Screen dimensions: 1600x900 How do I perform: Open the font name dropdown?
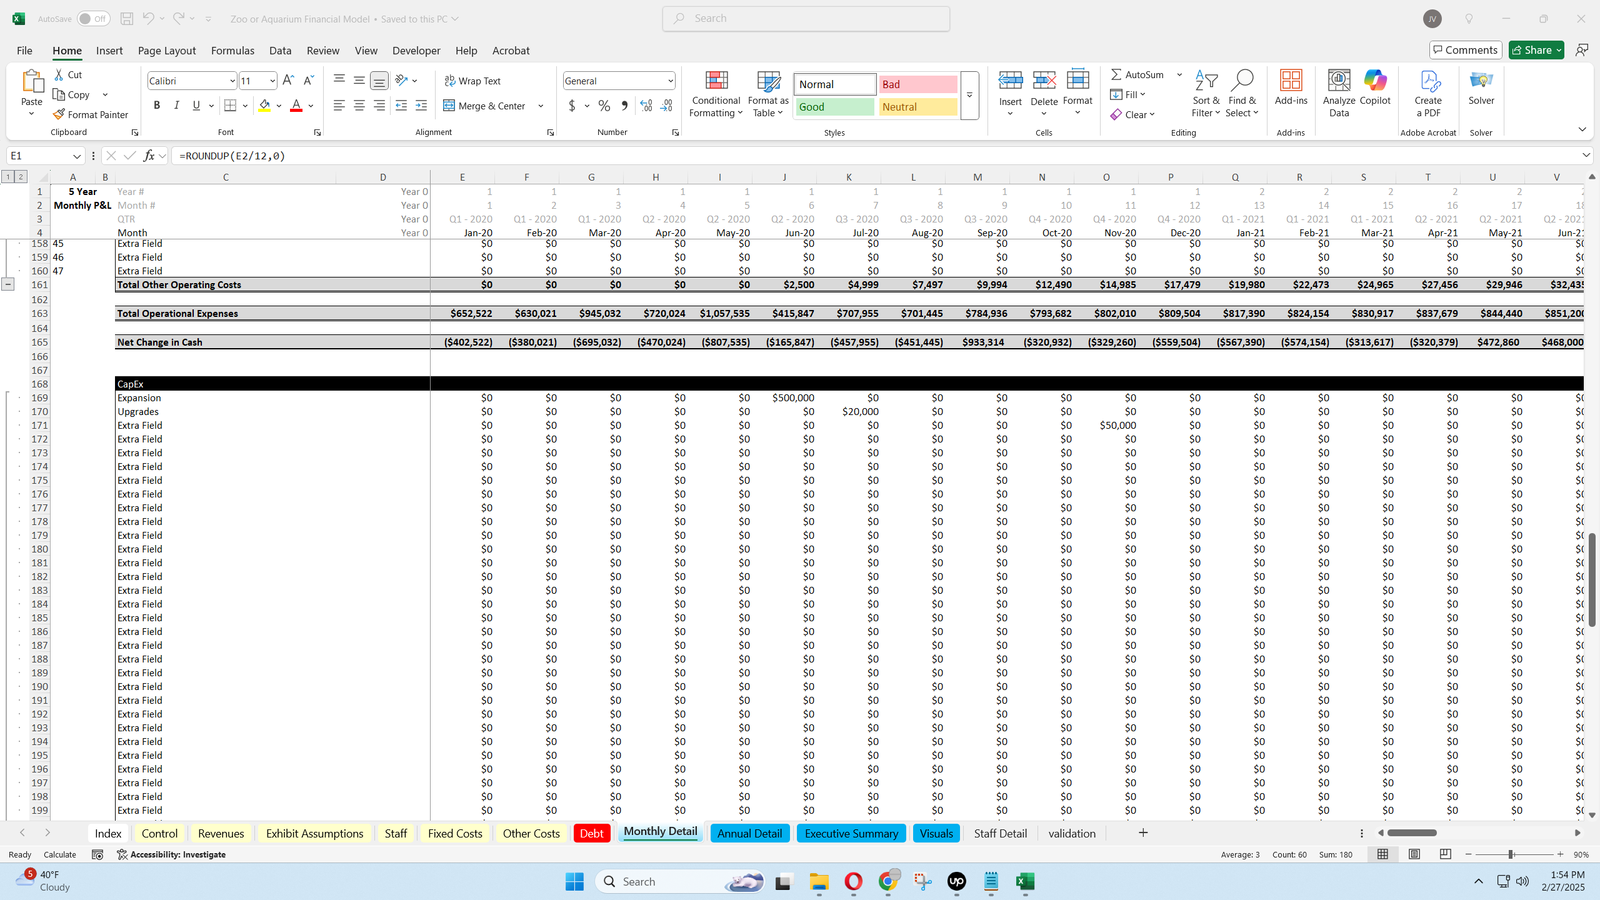232,81
